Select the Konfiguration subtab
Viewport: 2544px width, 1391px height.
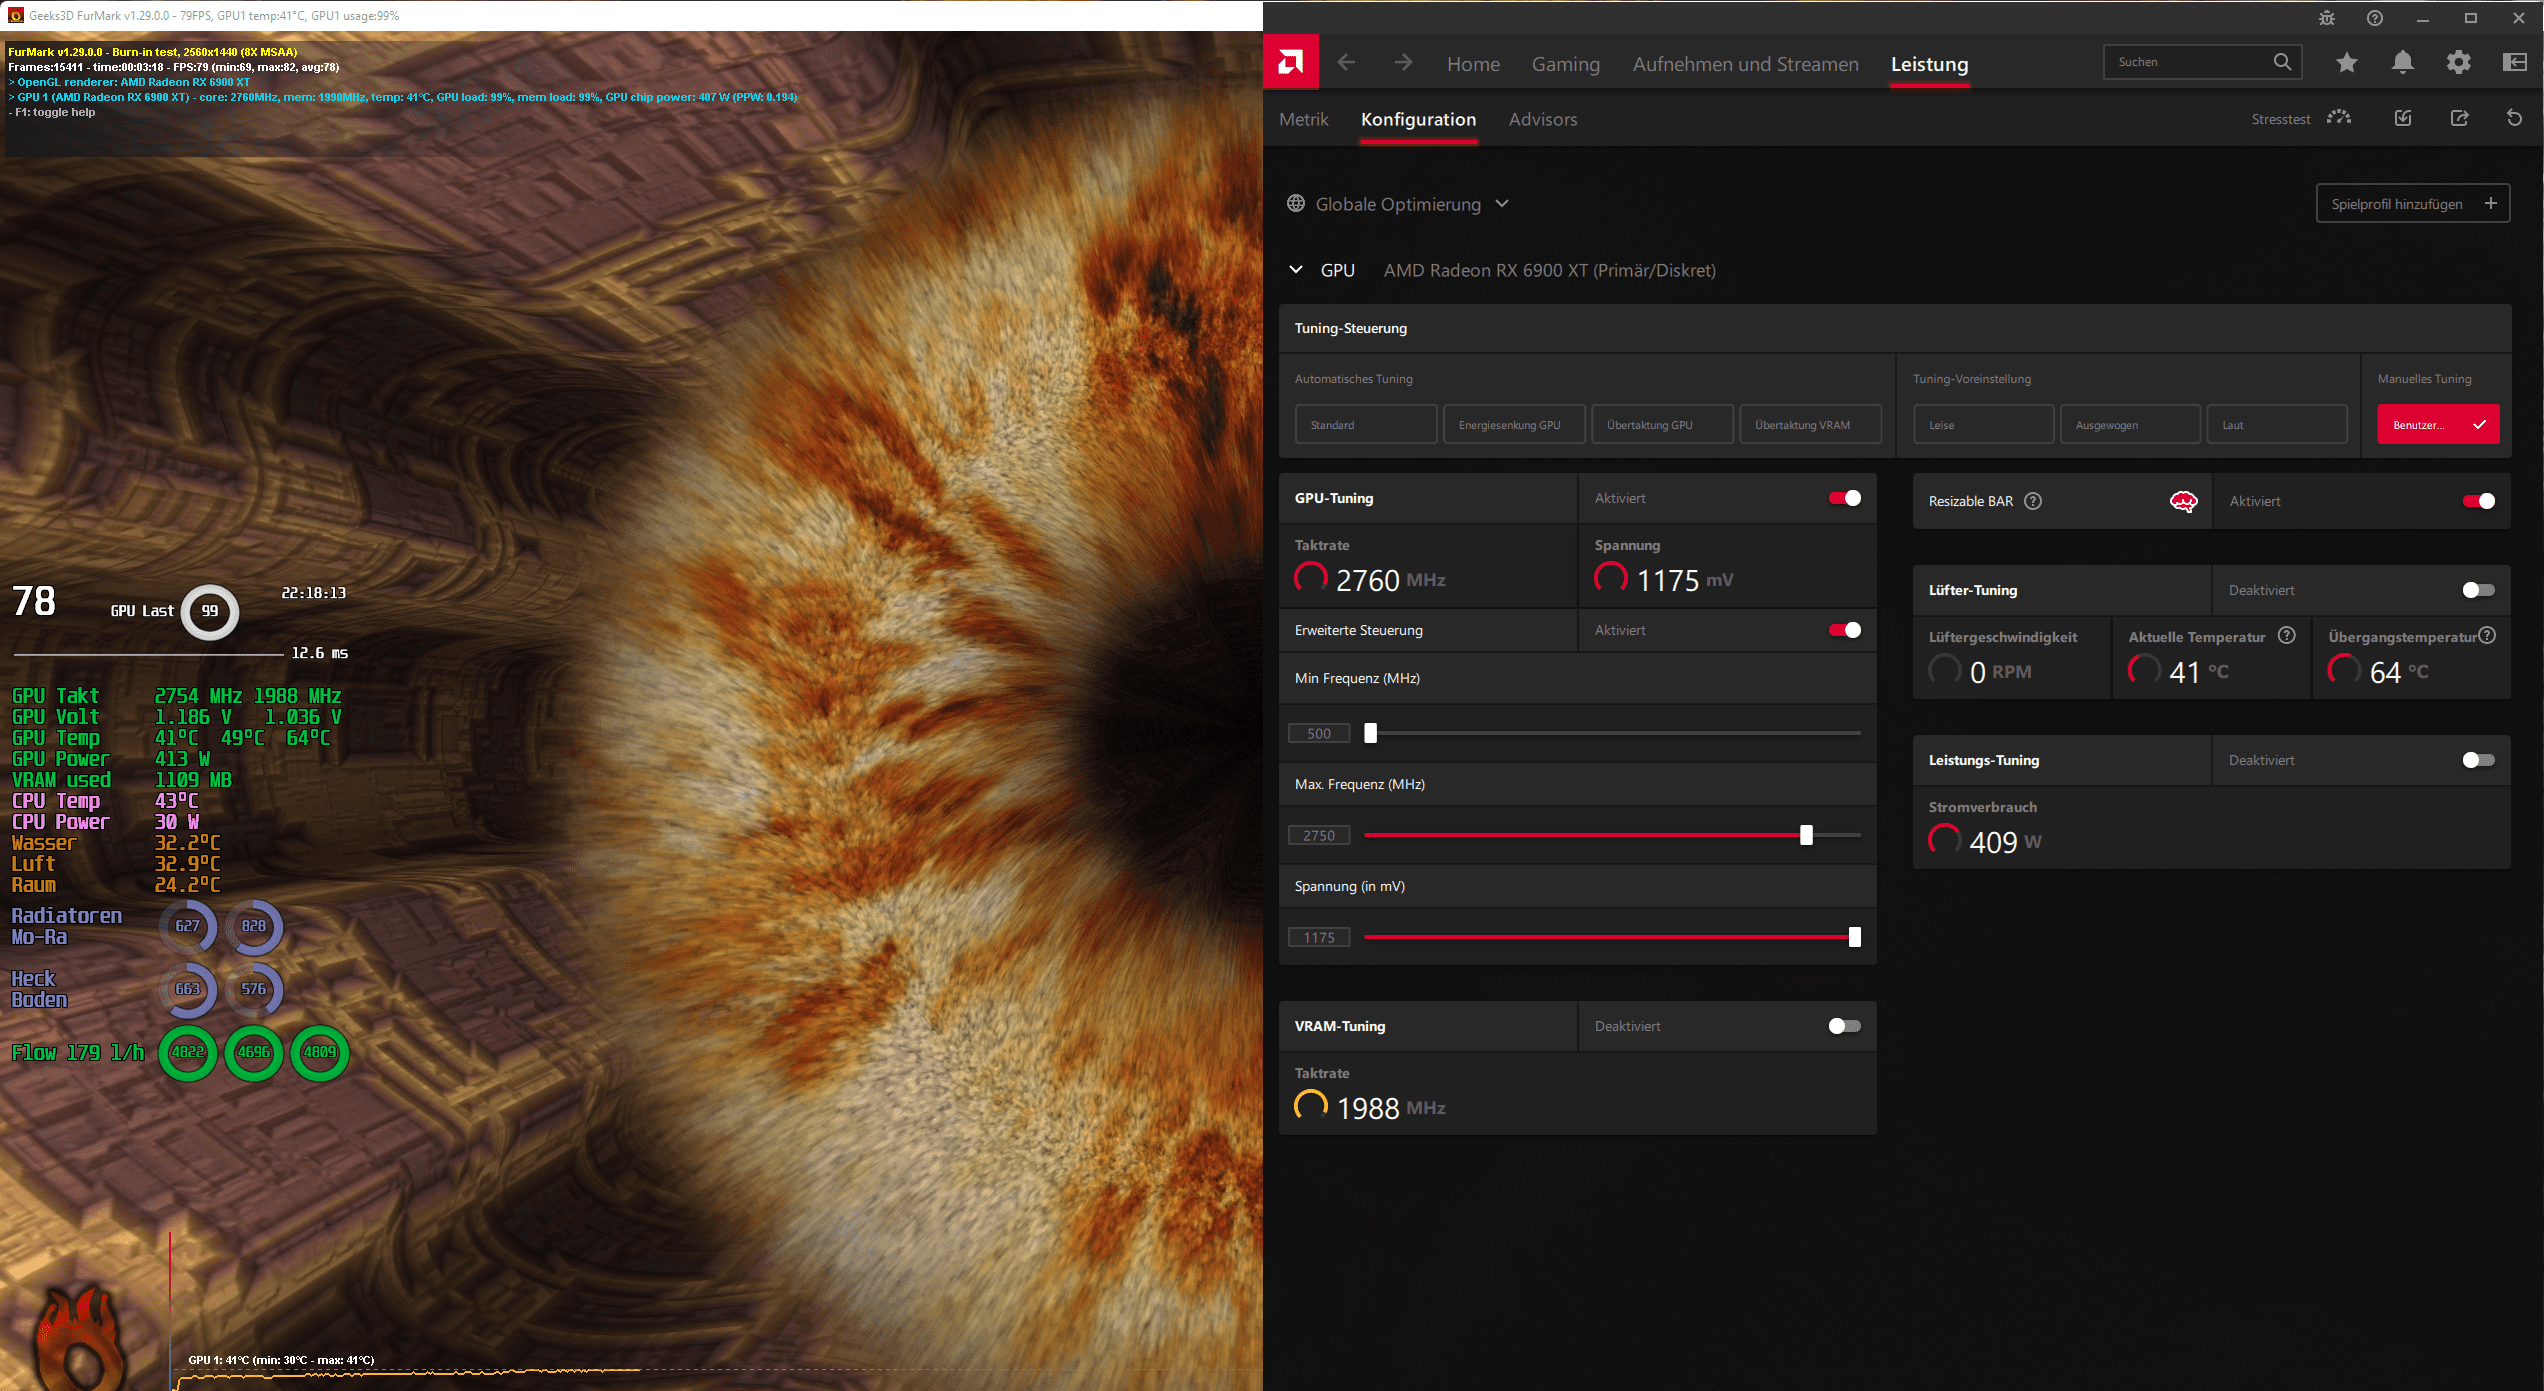tap(1418, 119)
